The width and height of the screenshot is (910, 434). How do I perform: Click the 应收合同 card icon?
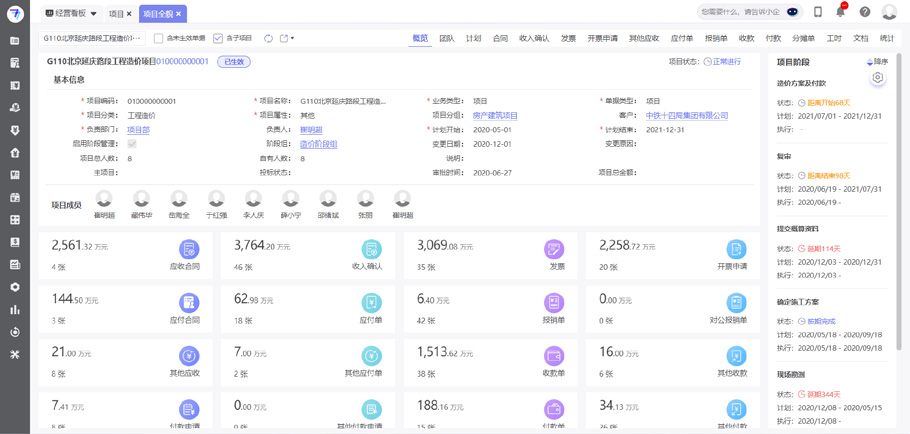(x=188, y=249)
